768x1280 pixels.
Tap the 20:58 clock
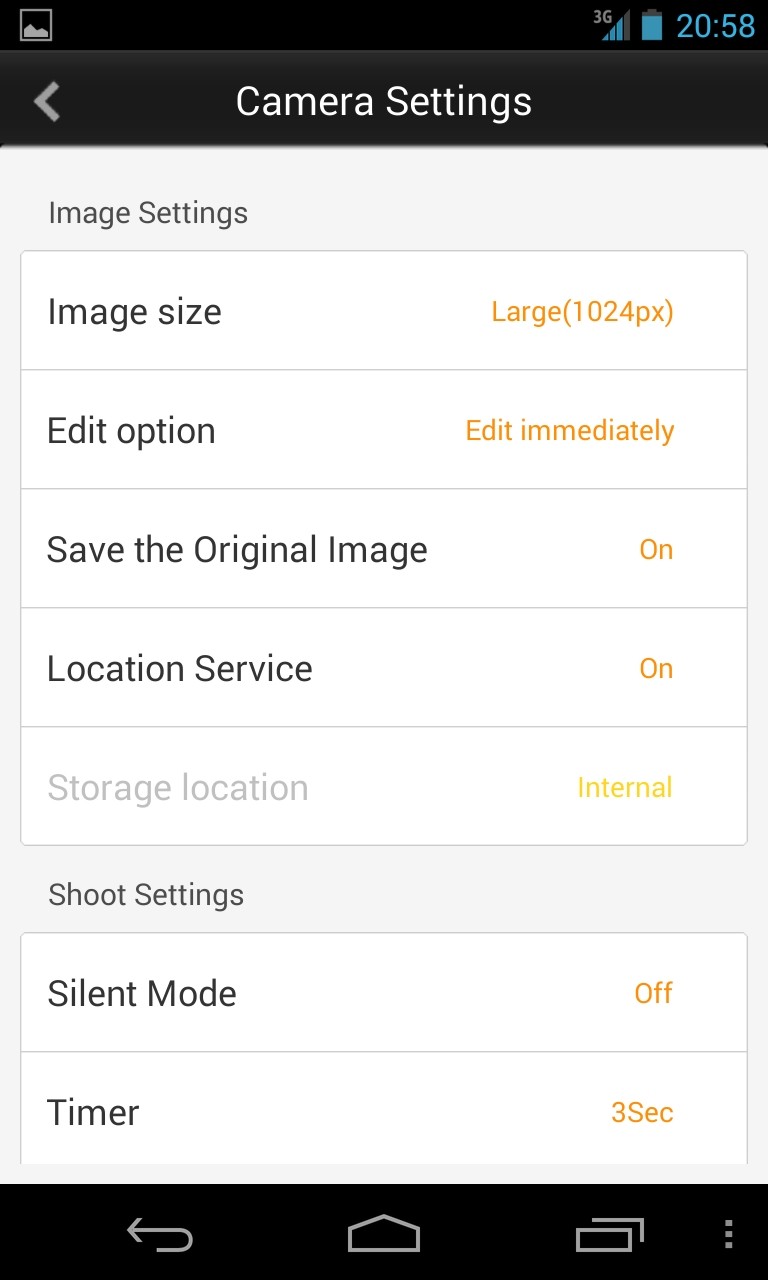(715, 25)
